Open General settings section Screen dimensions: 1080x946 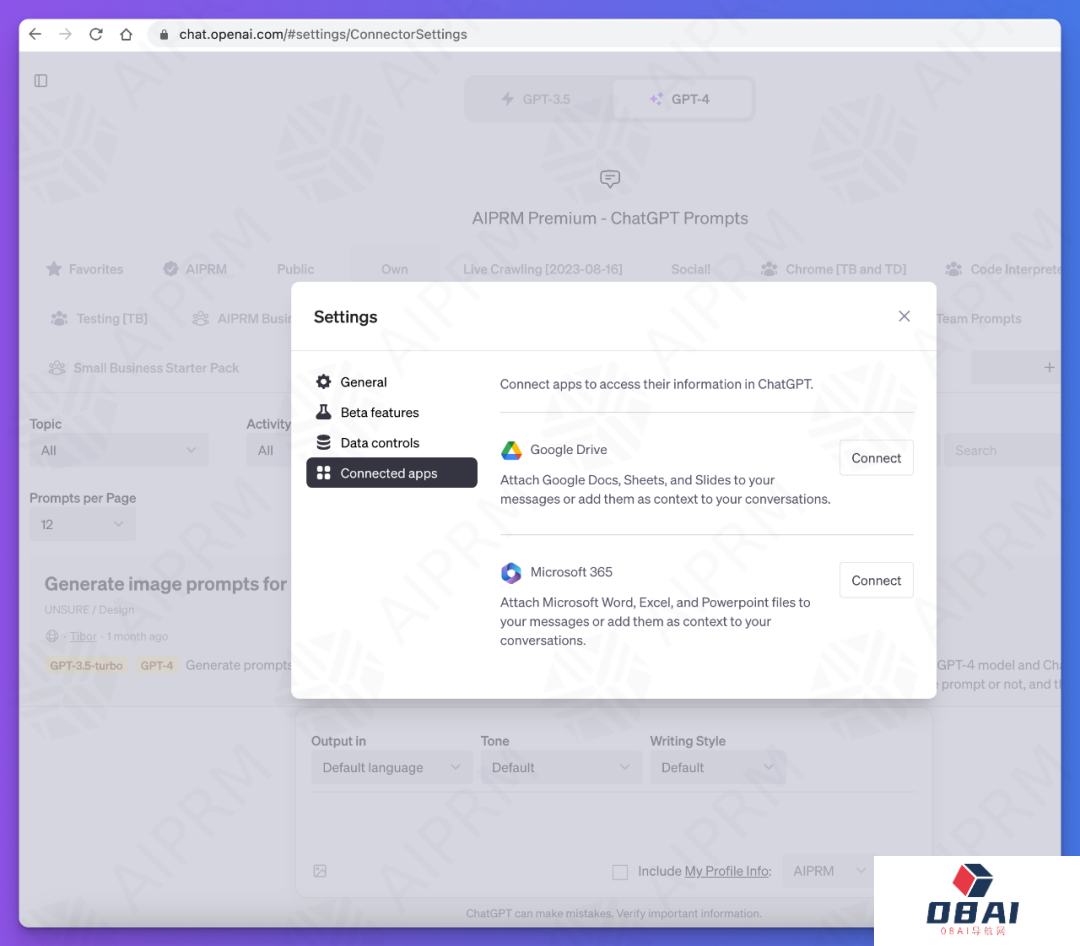pyautogui.click(x=363, y=382)
